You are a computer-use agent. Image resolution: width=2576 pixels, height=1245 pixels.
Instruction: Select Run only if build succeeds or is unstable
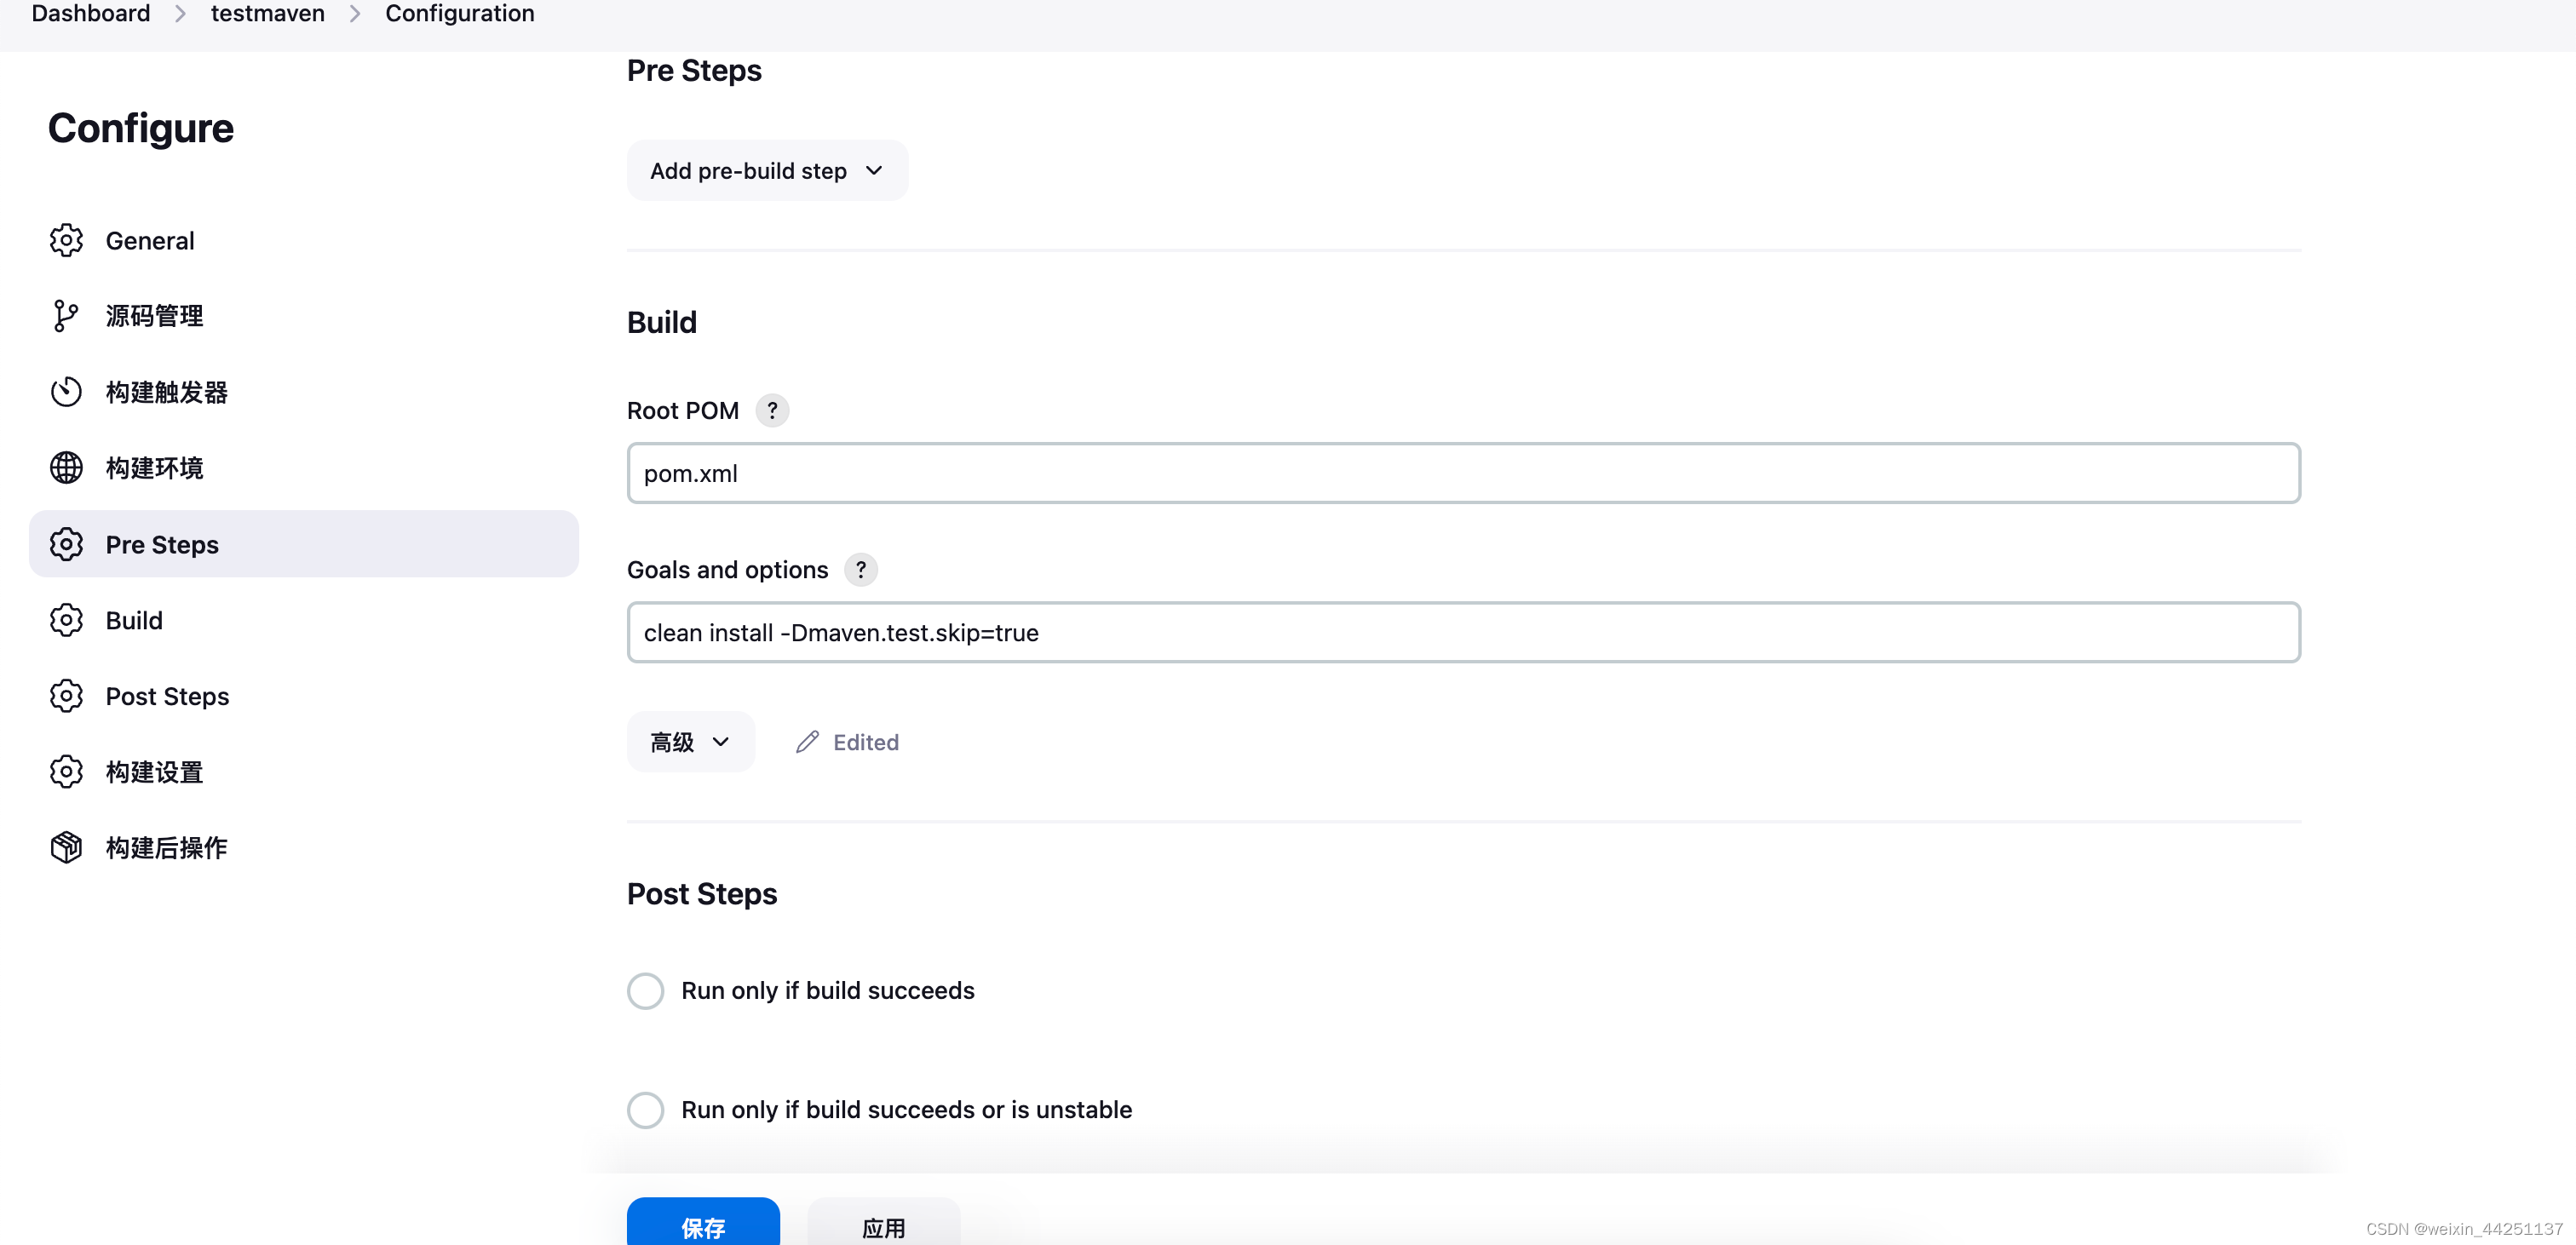pos(644,1110)
